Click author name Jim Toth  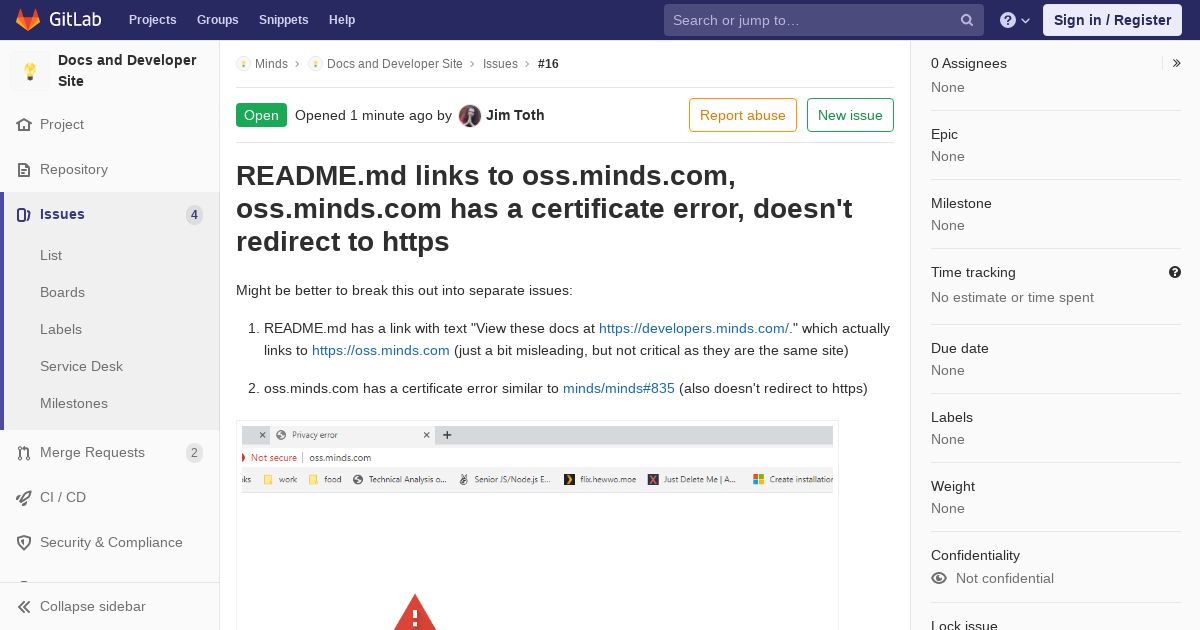point(515,115)
